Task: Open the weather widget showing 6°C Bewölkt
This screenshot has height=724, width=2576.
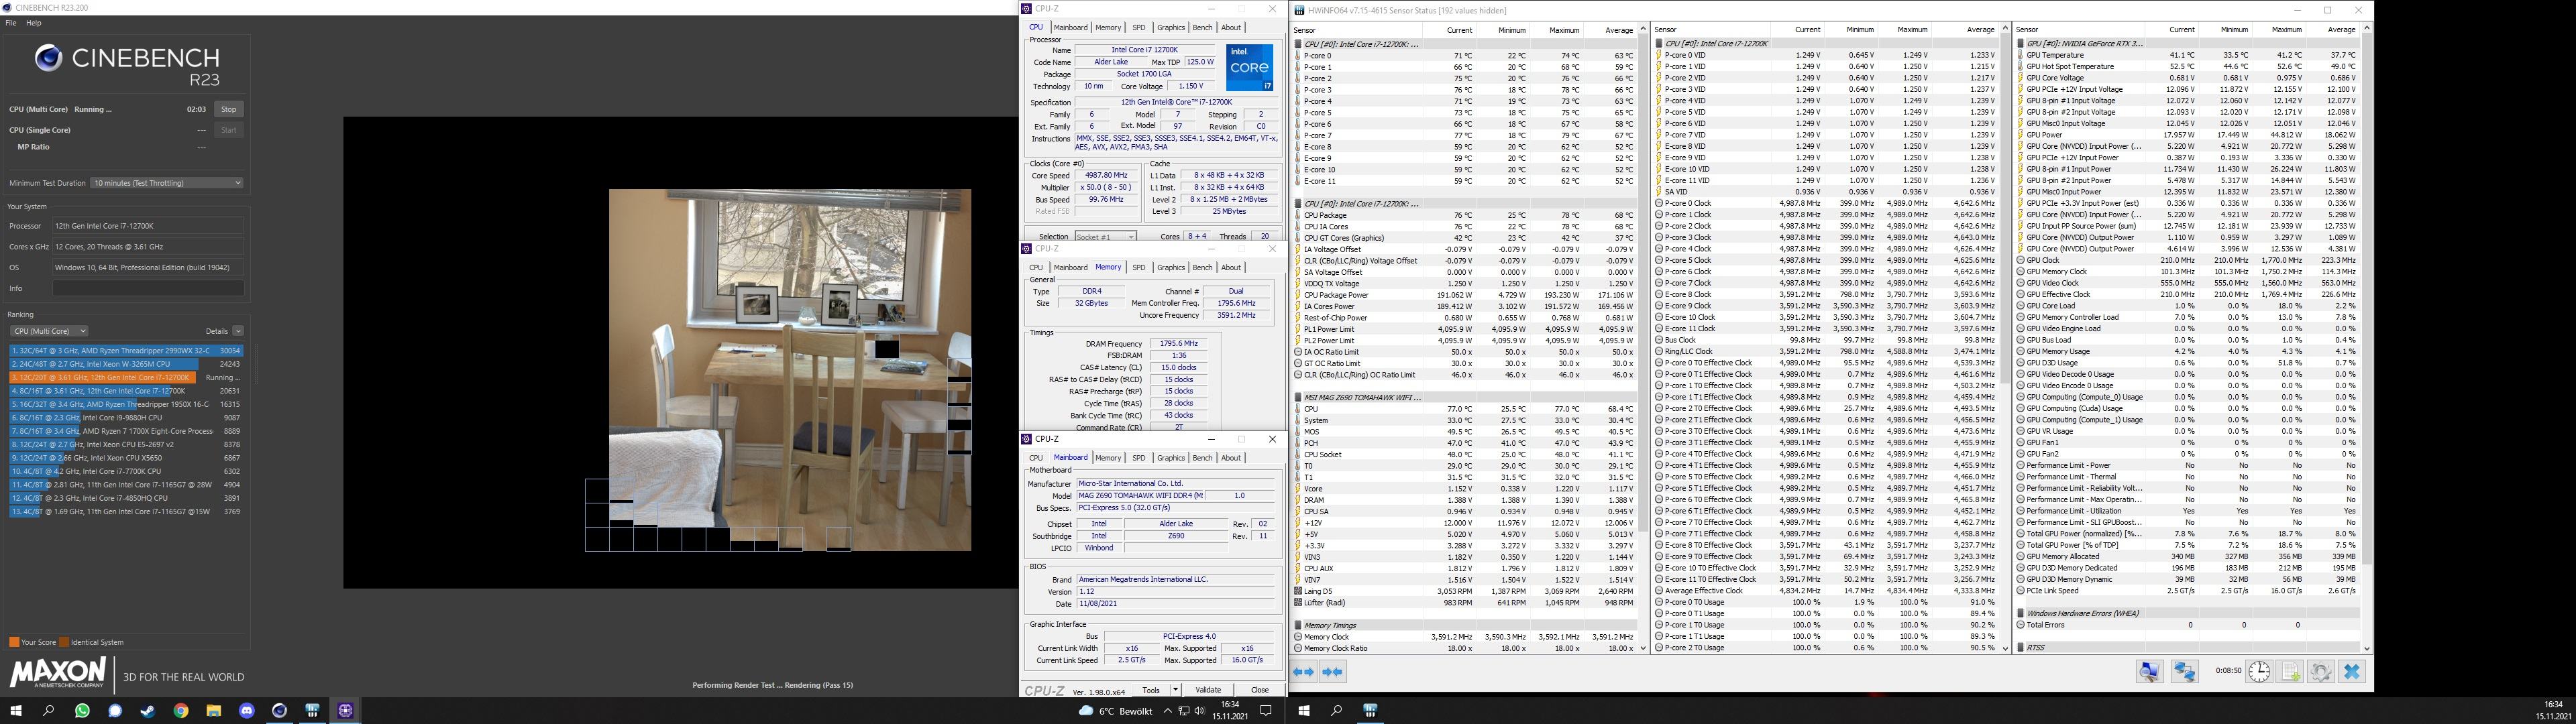Action: pos(1116,711)
